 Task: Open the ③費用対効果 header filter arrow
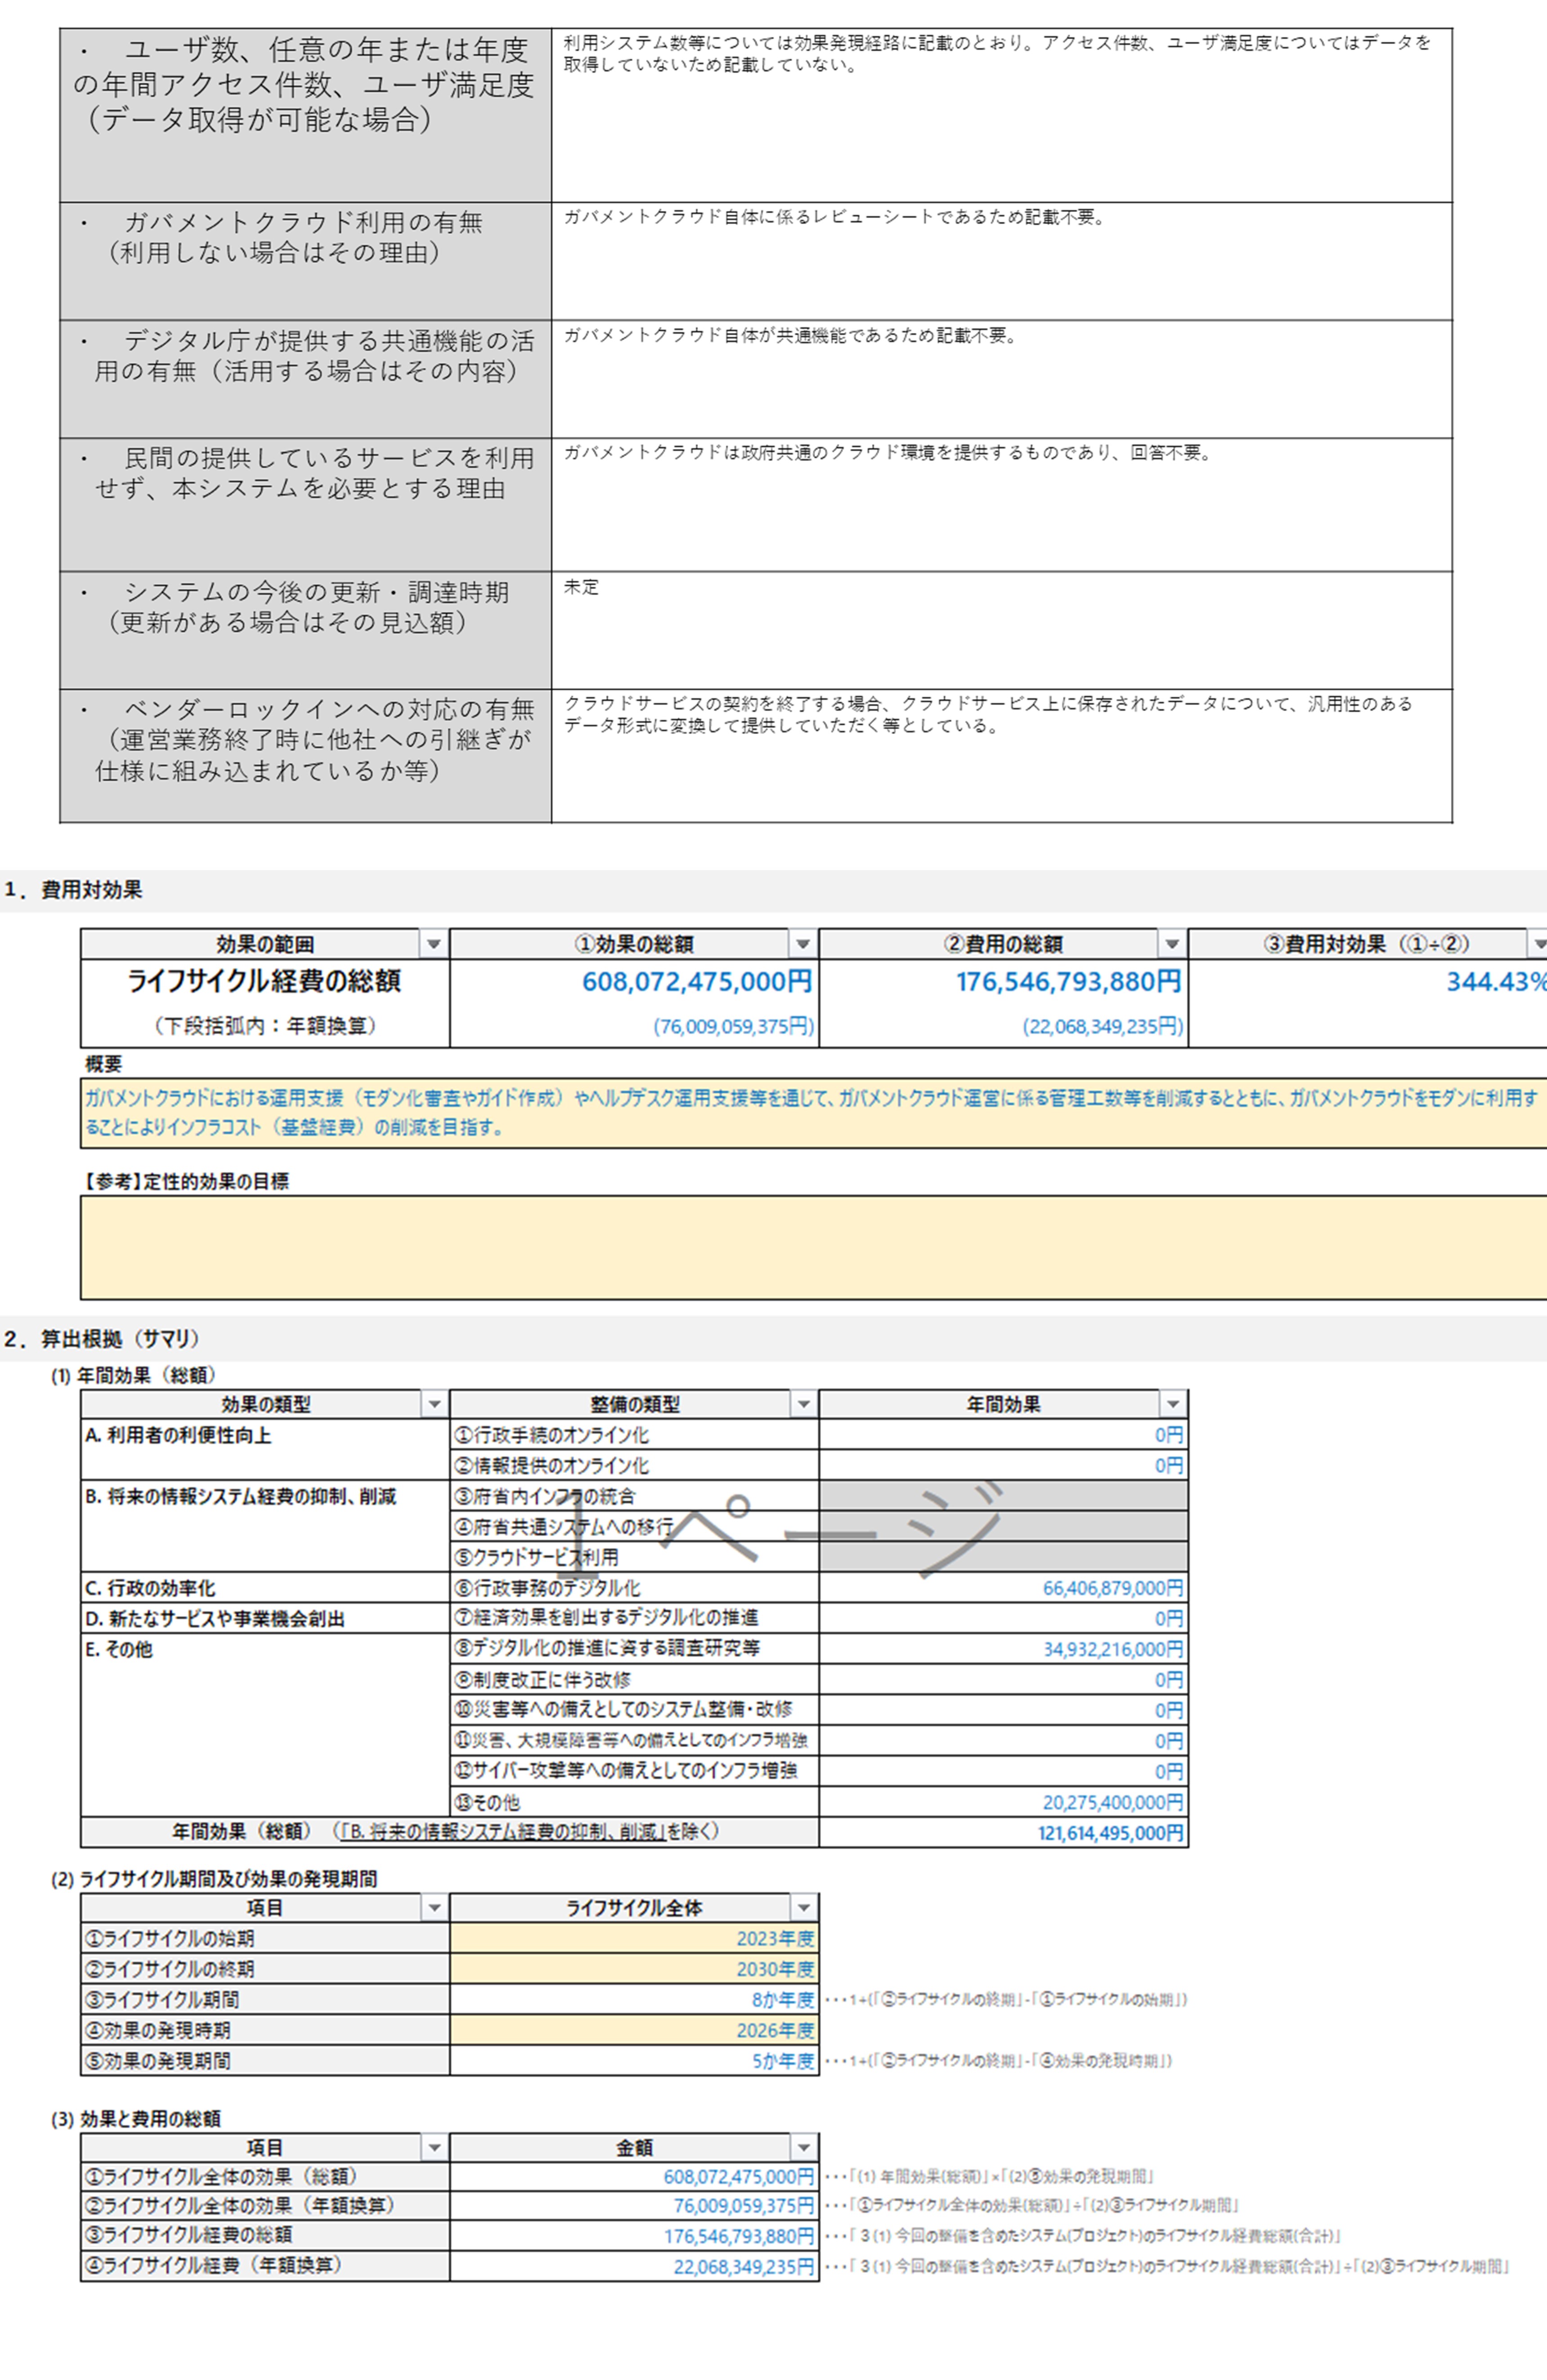[x=1539, y=944]
